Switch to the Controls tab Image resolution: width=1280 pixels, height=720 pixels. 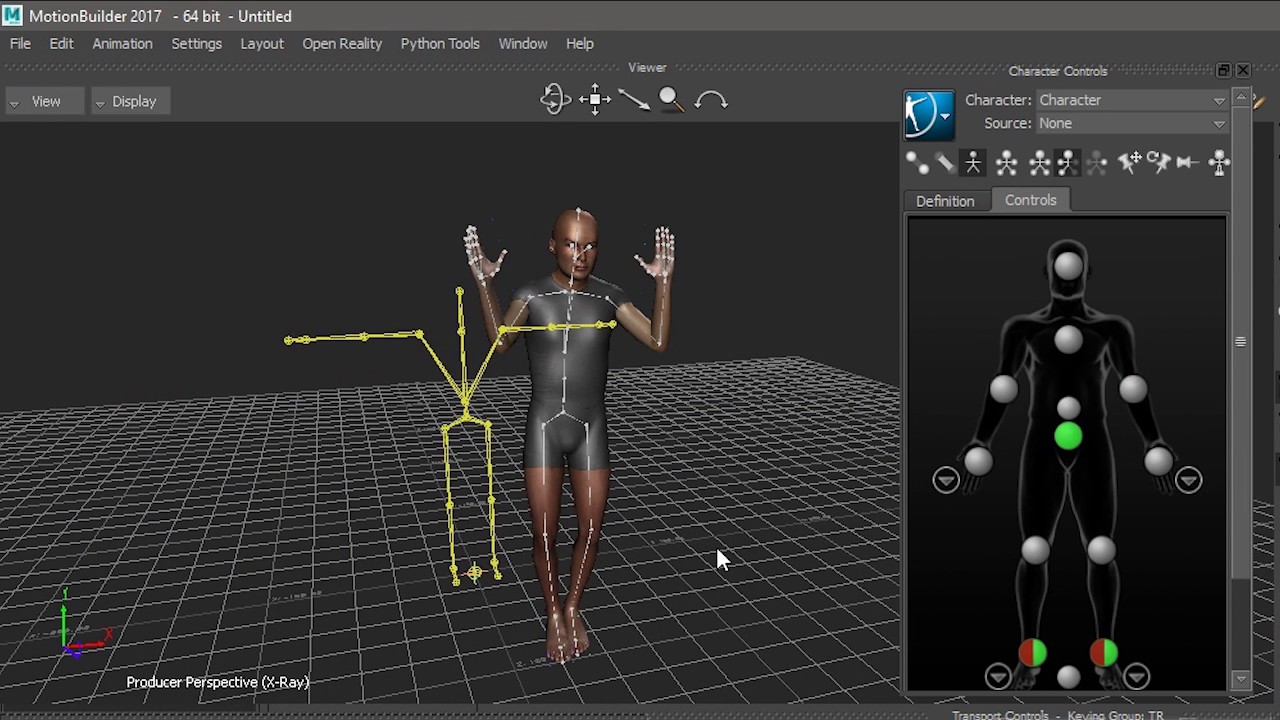point(1030,200)
